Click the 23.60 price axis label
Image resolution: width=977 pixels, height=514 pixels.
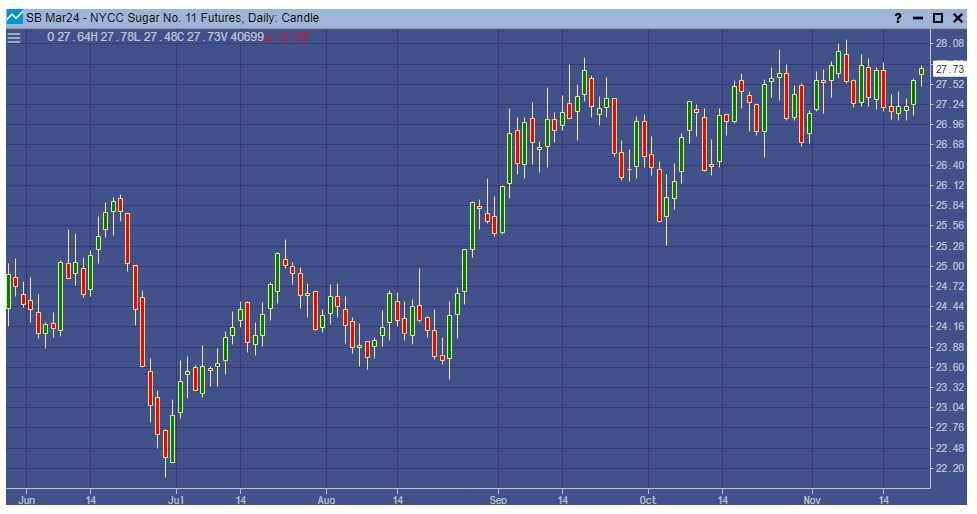pos(950,367)
